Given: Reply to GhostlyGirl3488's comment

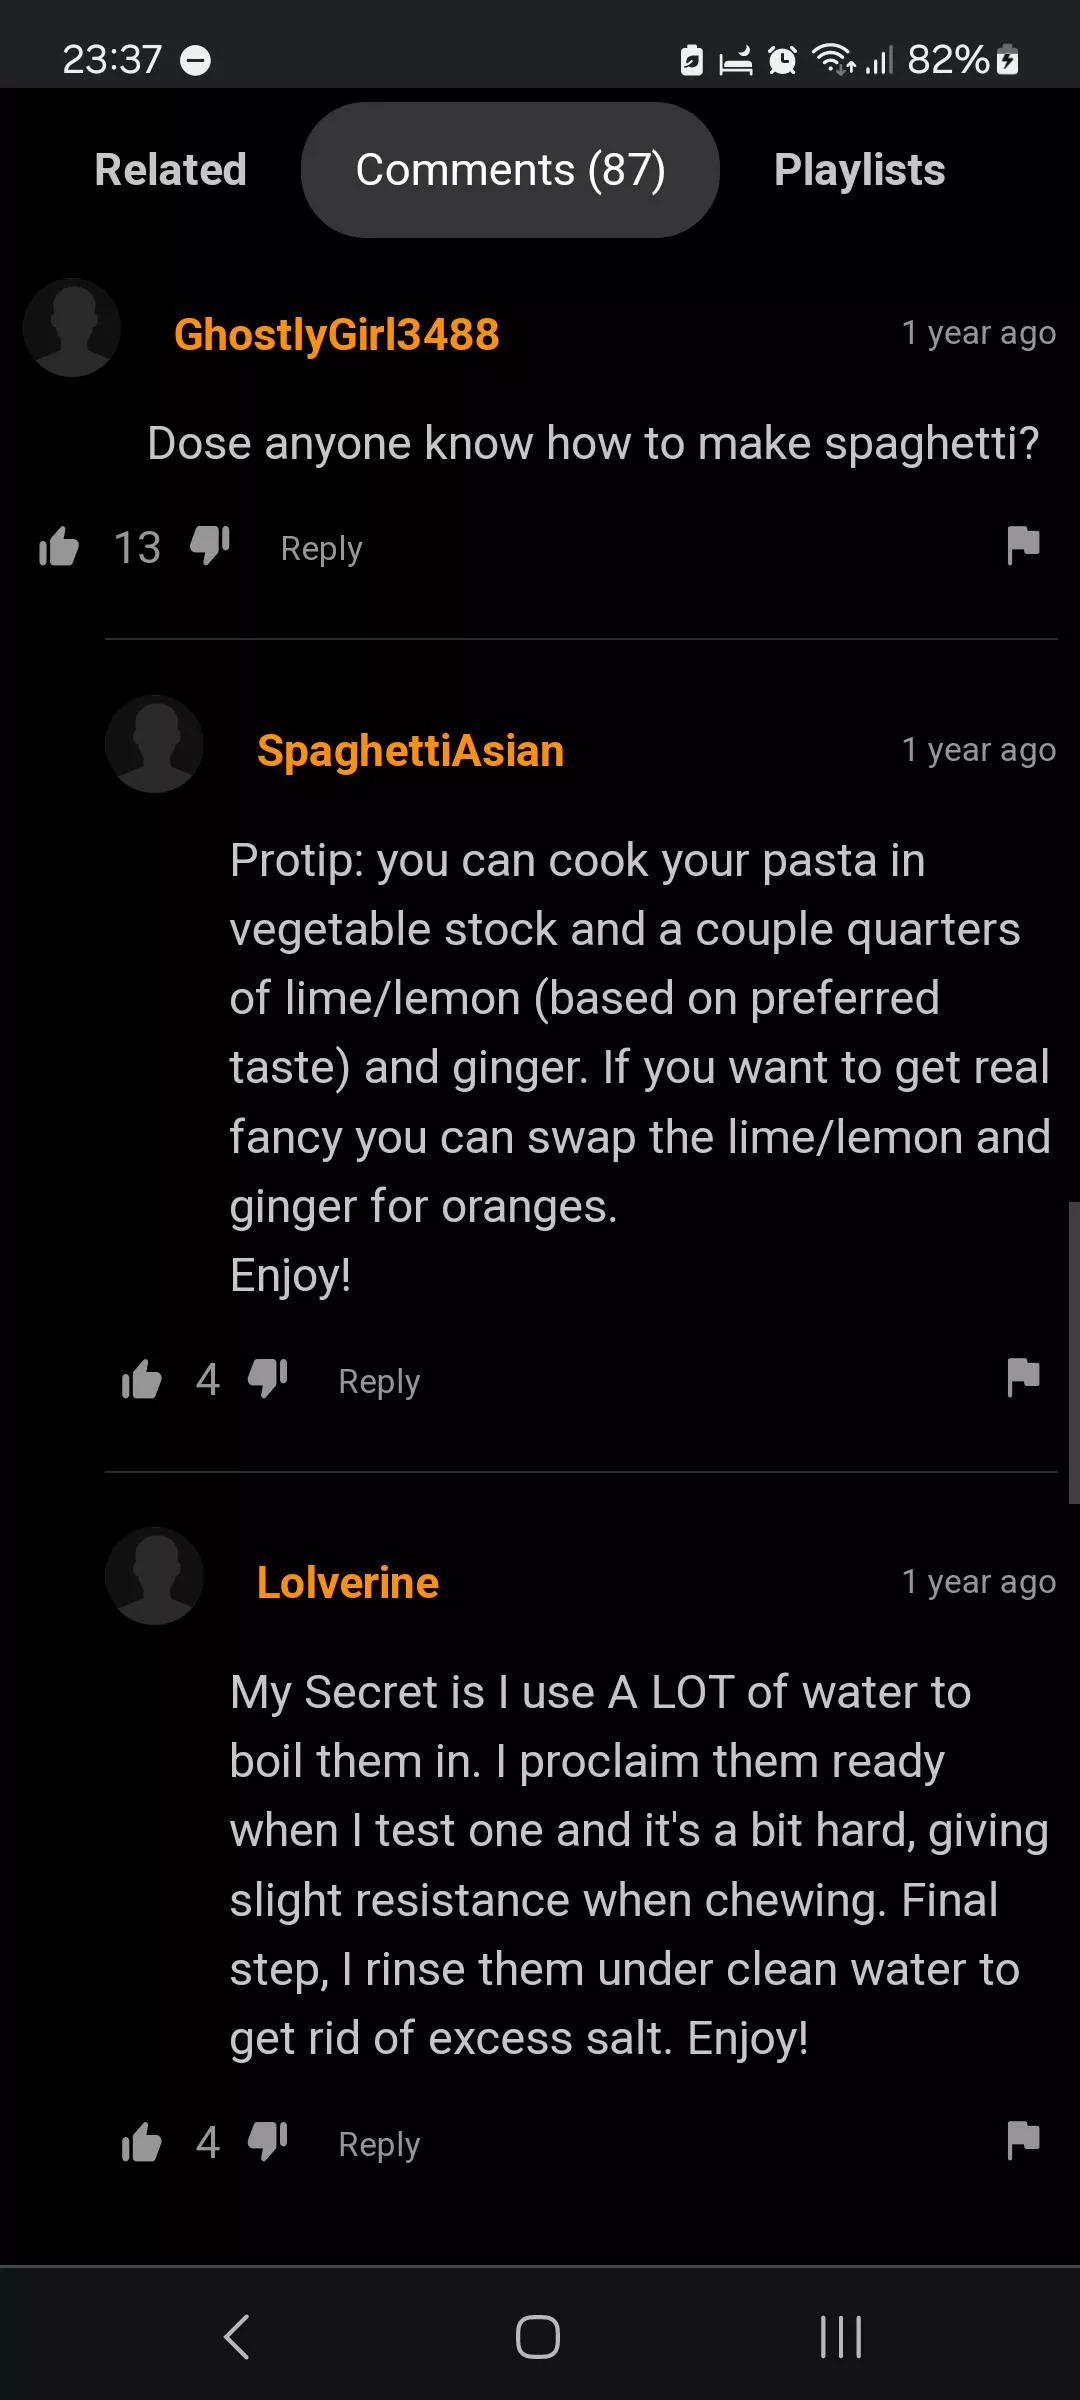Looking at the screenshot, I should (321, 548).
